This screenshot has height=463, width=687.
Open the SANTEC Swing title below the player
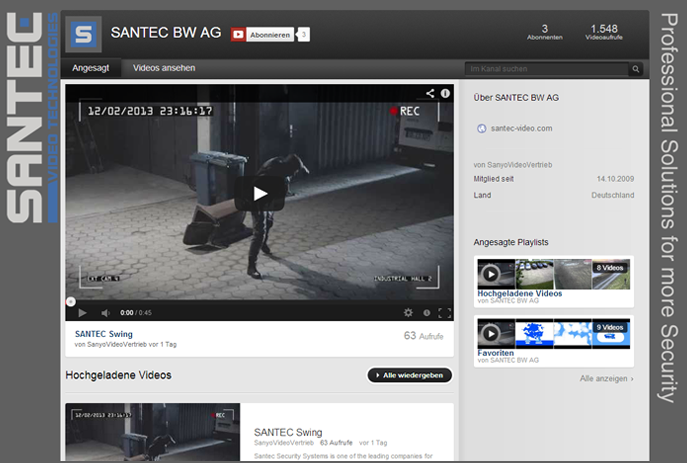104,334
